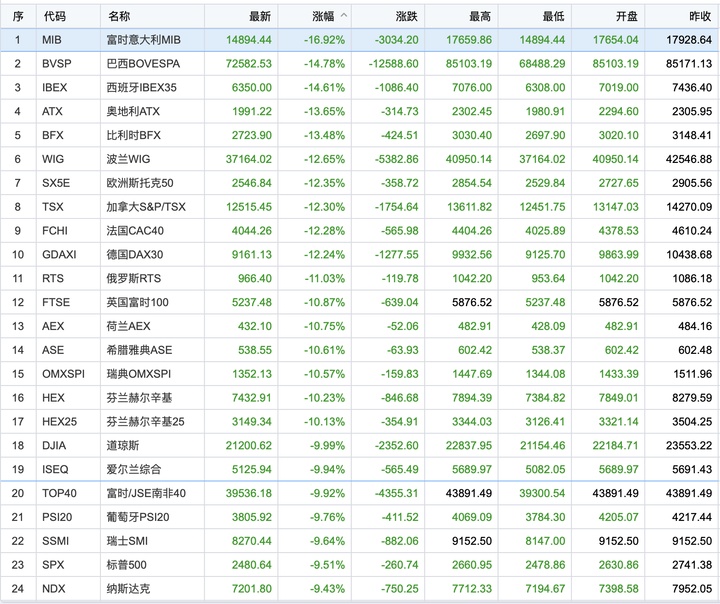
Task: Click code GDAXI
Action: pos(59,254)
